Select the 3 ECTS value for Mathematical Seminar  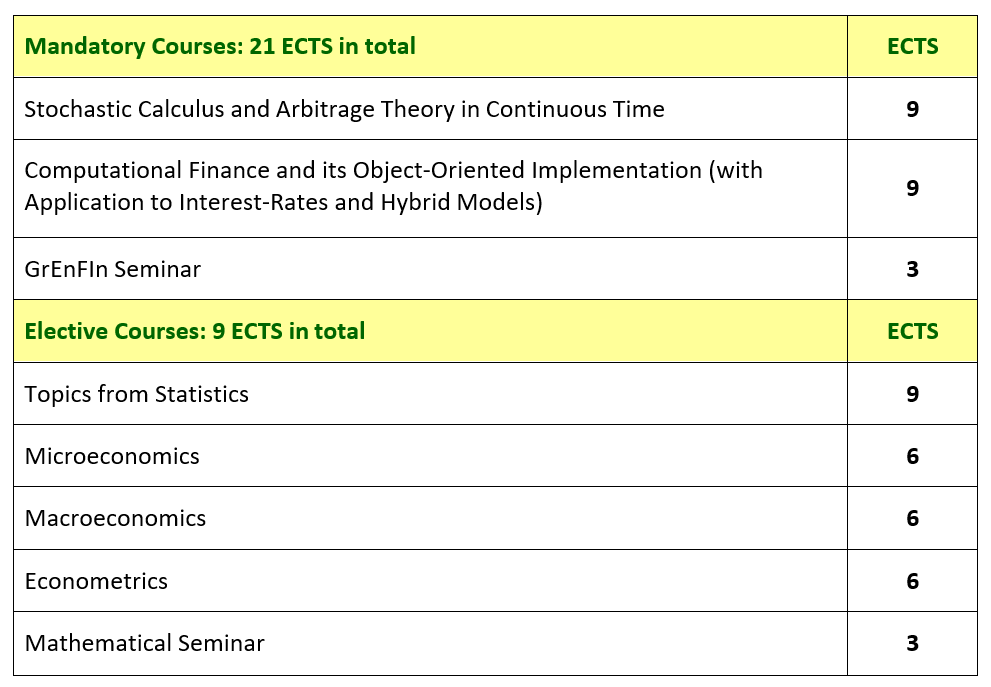pos(912,643)
